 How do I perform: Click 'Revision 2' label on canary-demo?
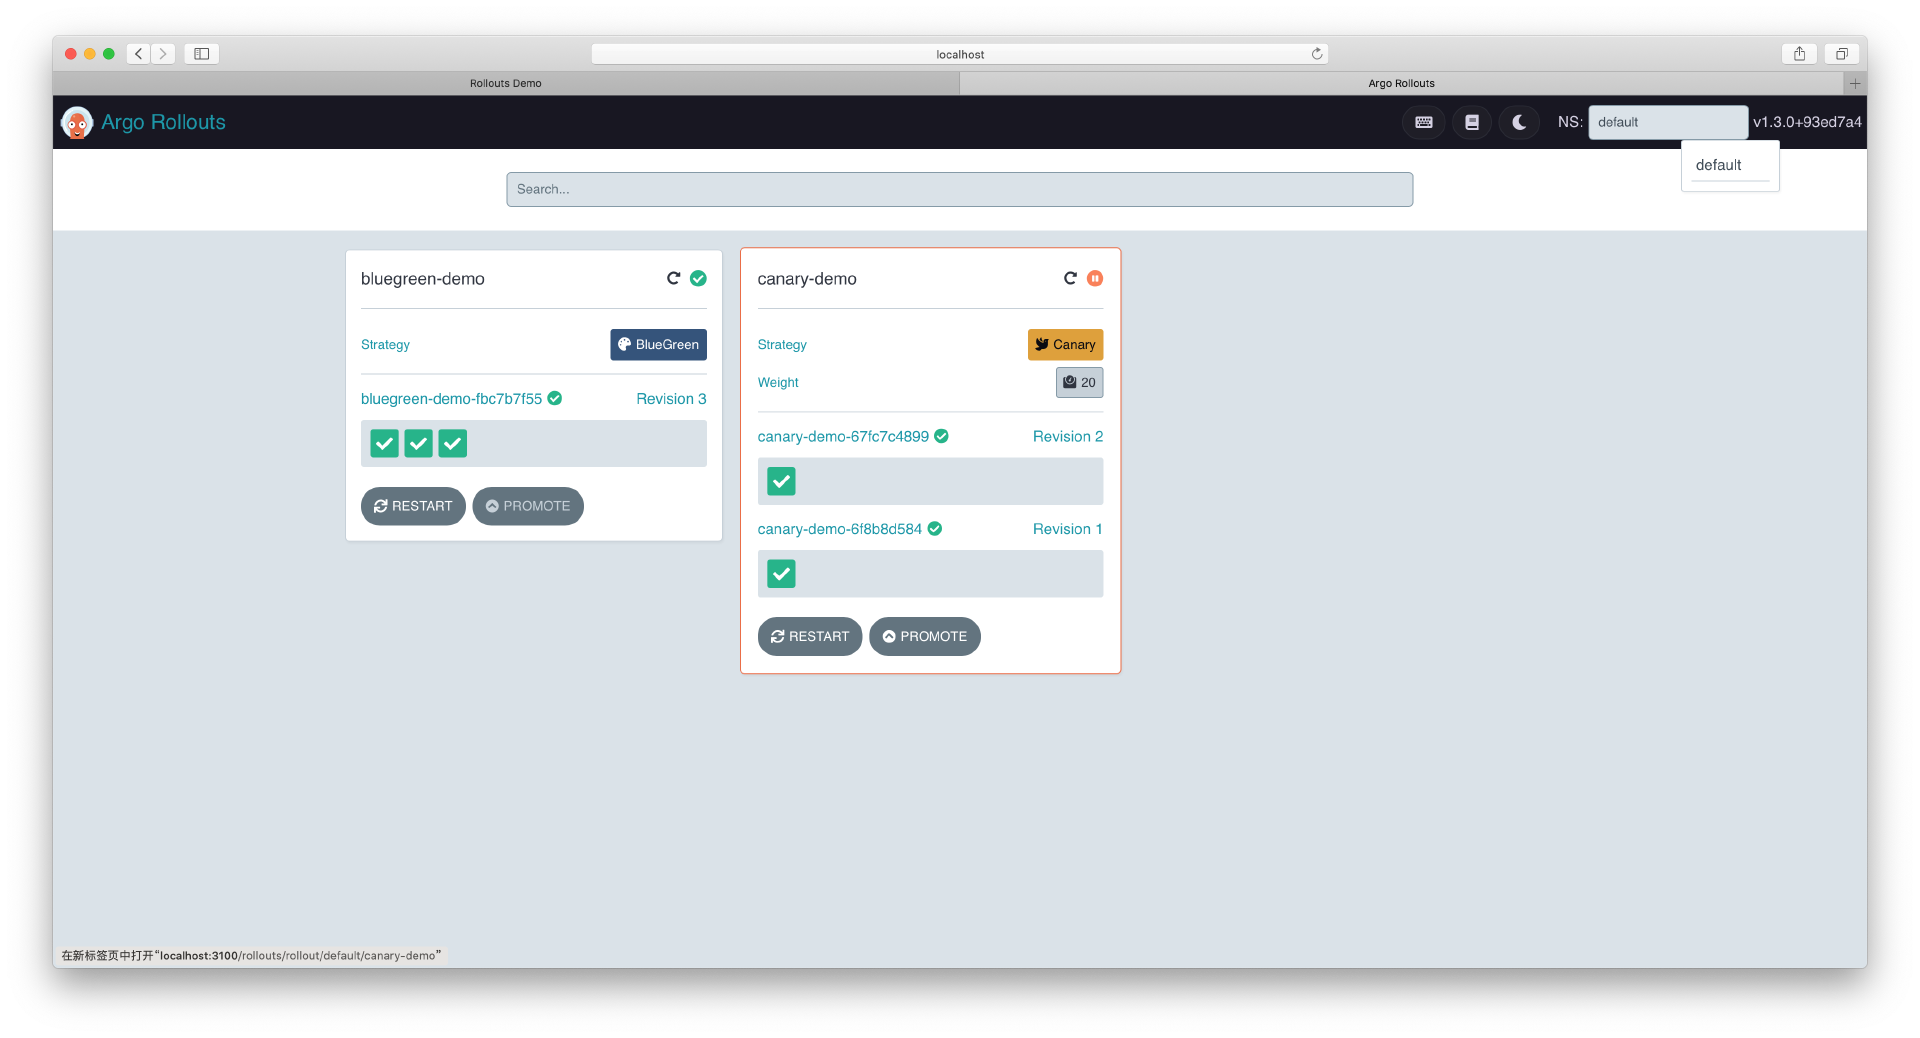coord(1068,436)
